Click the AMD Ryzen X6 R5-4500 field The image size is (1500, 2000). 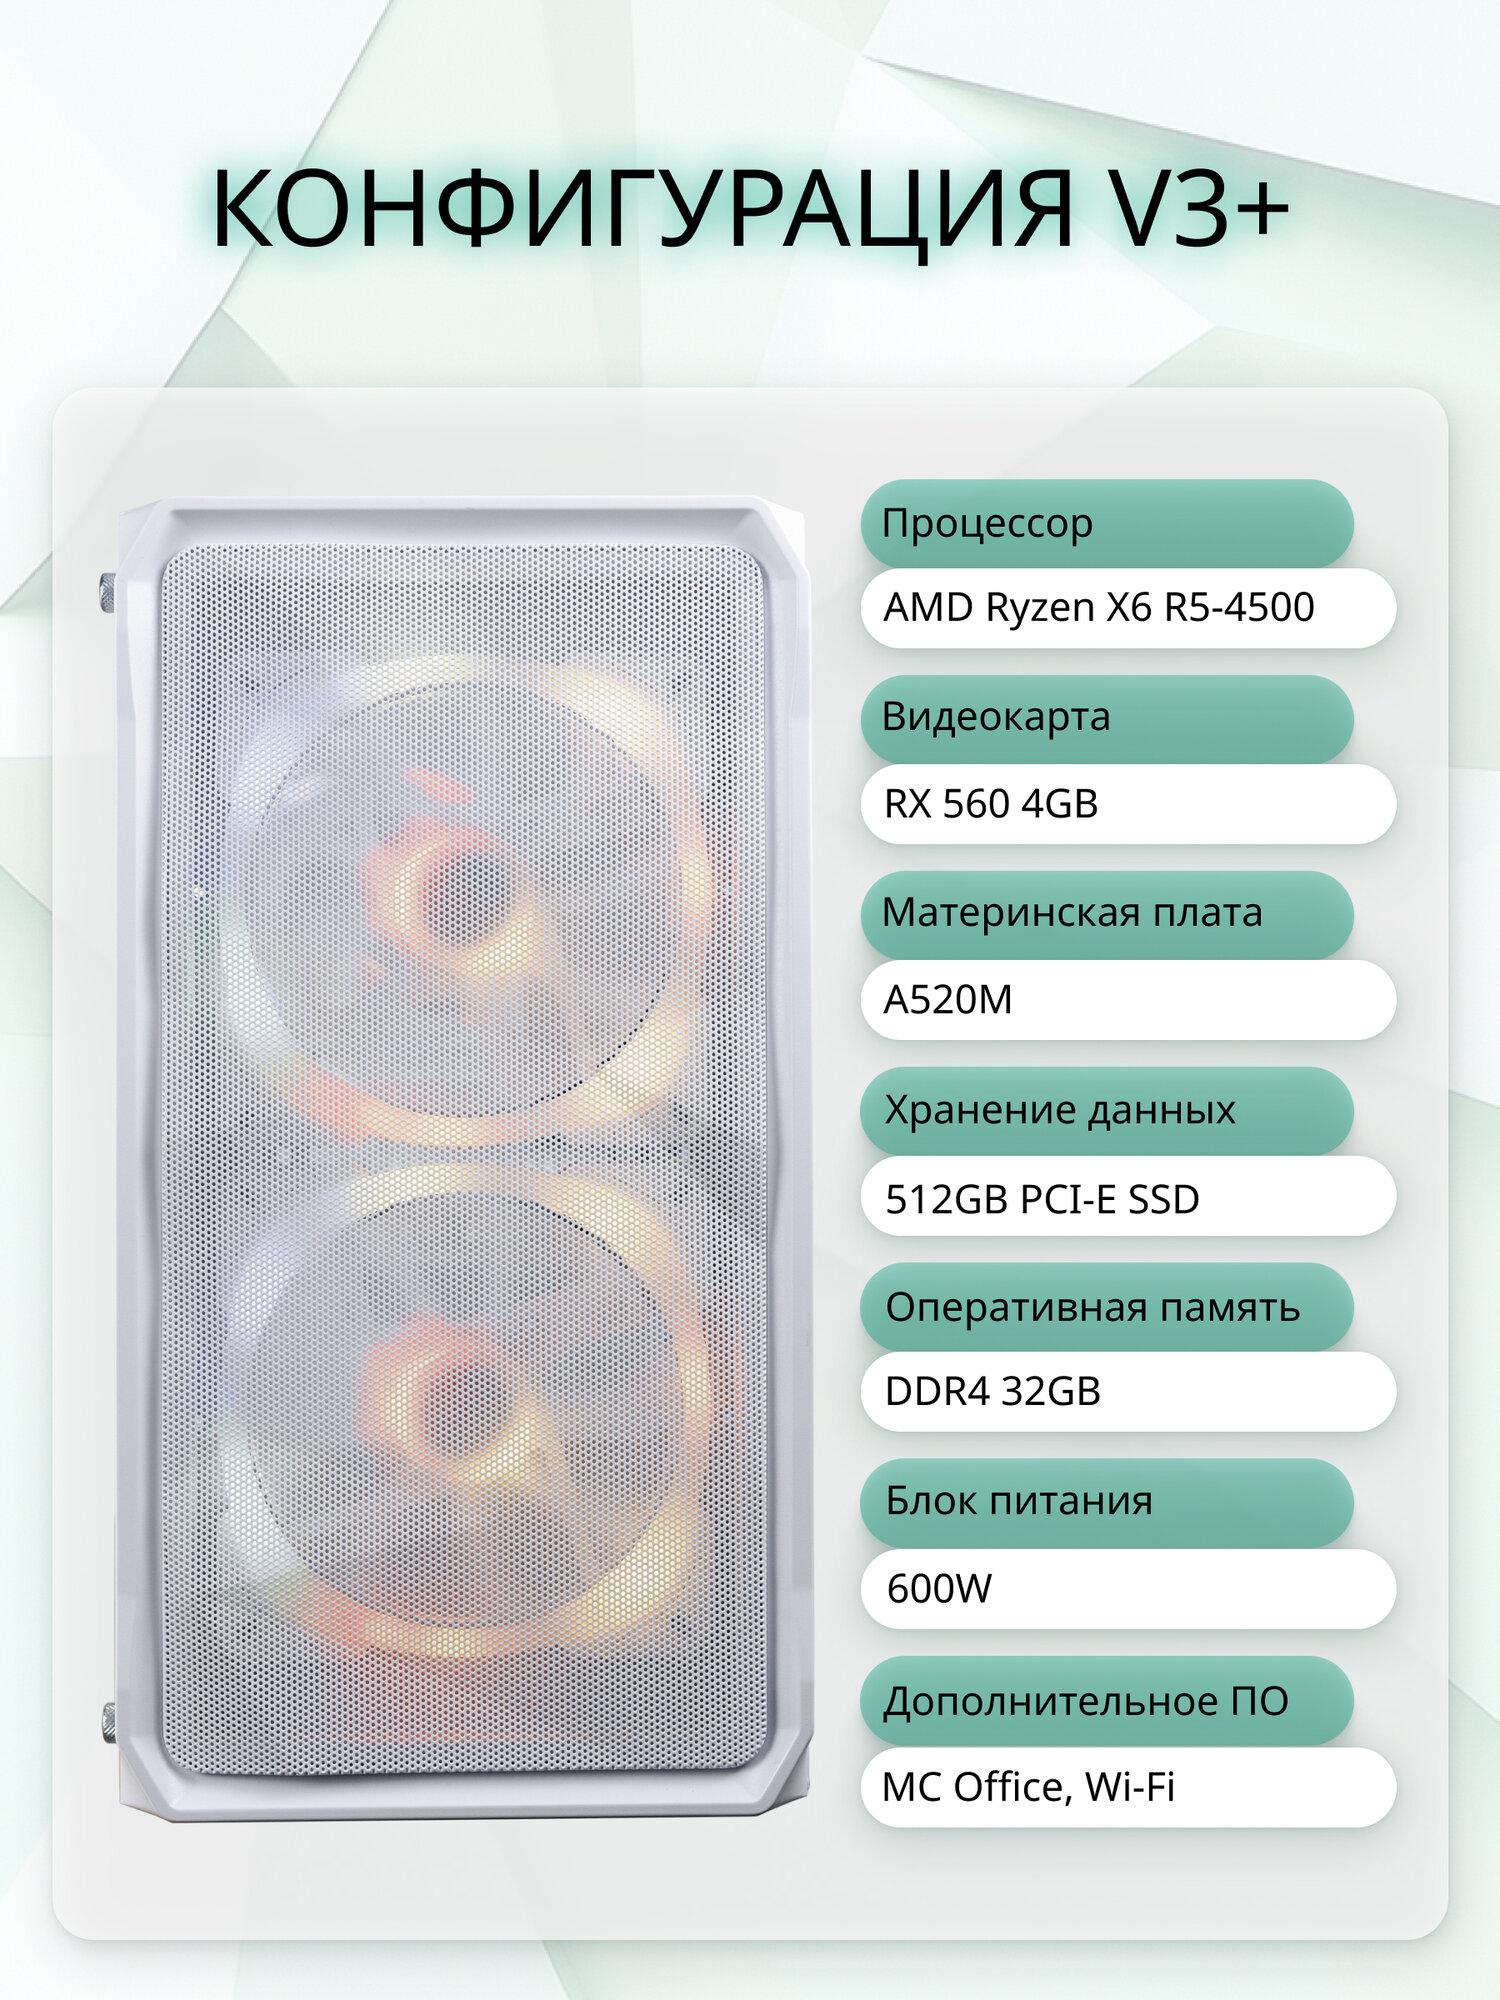click(1128, 608)
